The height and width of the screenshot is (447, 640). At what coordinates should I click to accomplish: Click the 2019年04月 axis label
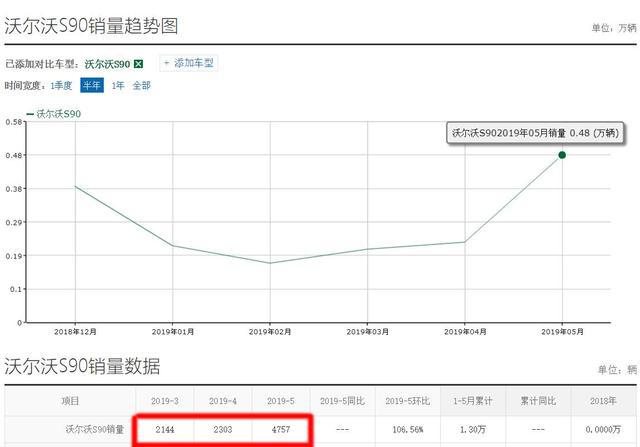click(x=465, y=332)
